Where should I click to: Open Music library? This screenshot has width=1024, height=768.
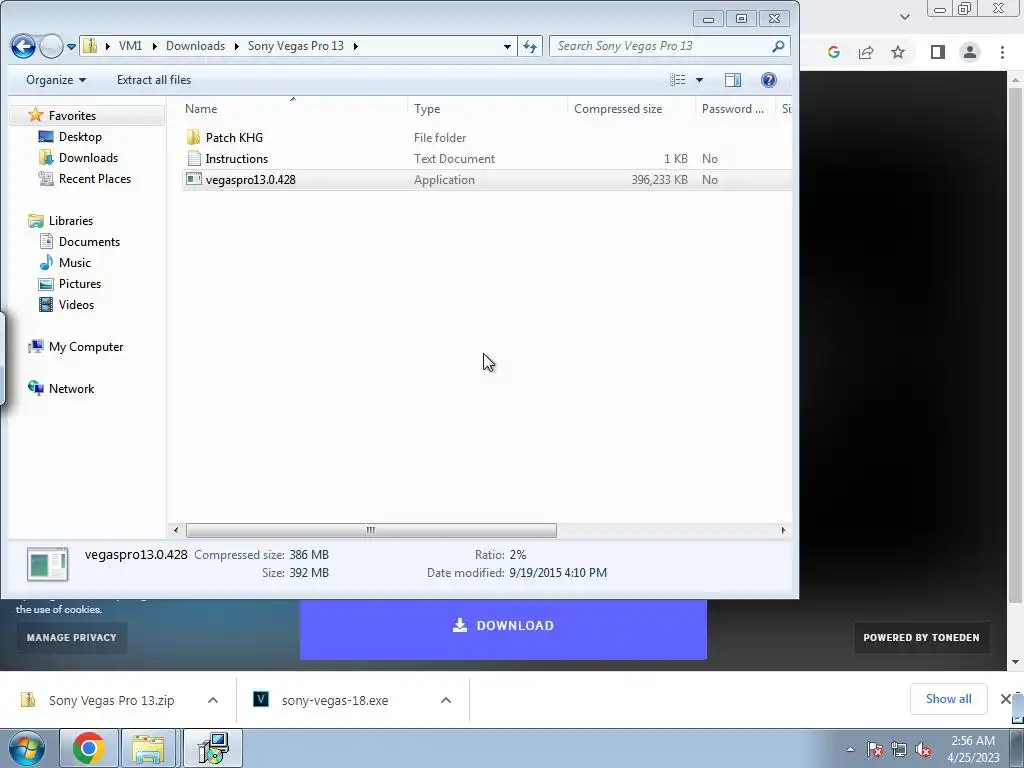(x=74, y=263)
